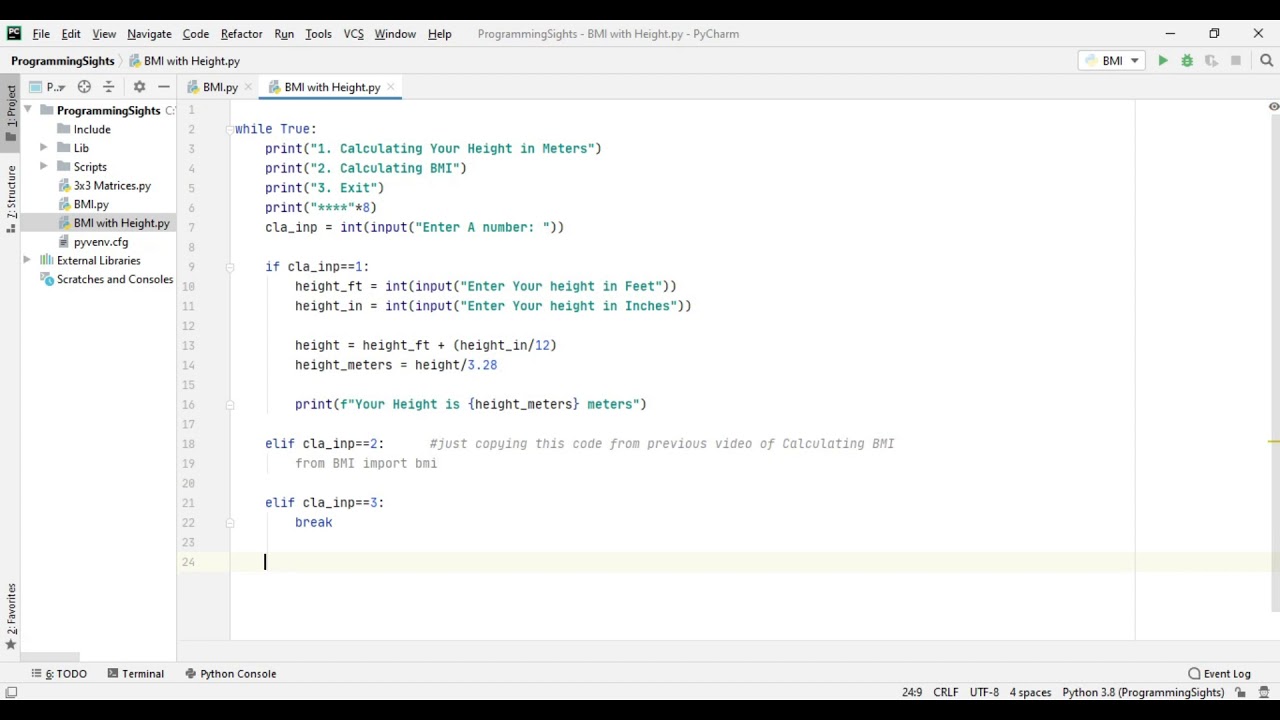Viewport: 1280px width, 720px height.
Task: Hide the project tool window
Action: [164, 87]
